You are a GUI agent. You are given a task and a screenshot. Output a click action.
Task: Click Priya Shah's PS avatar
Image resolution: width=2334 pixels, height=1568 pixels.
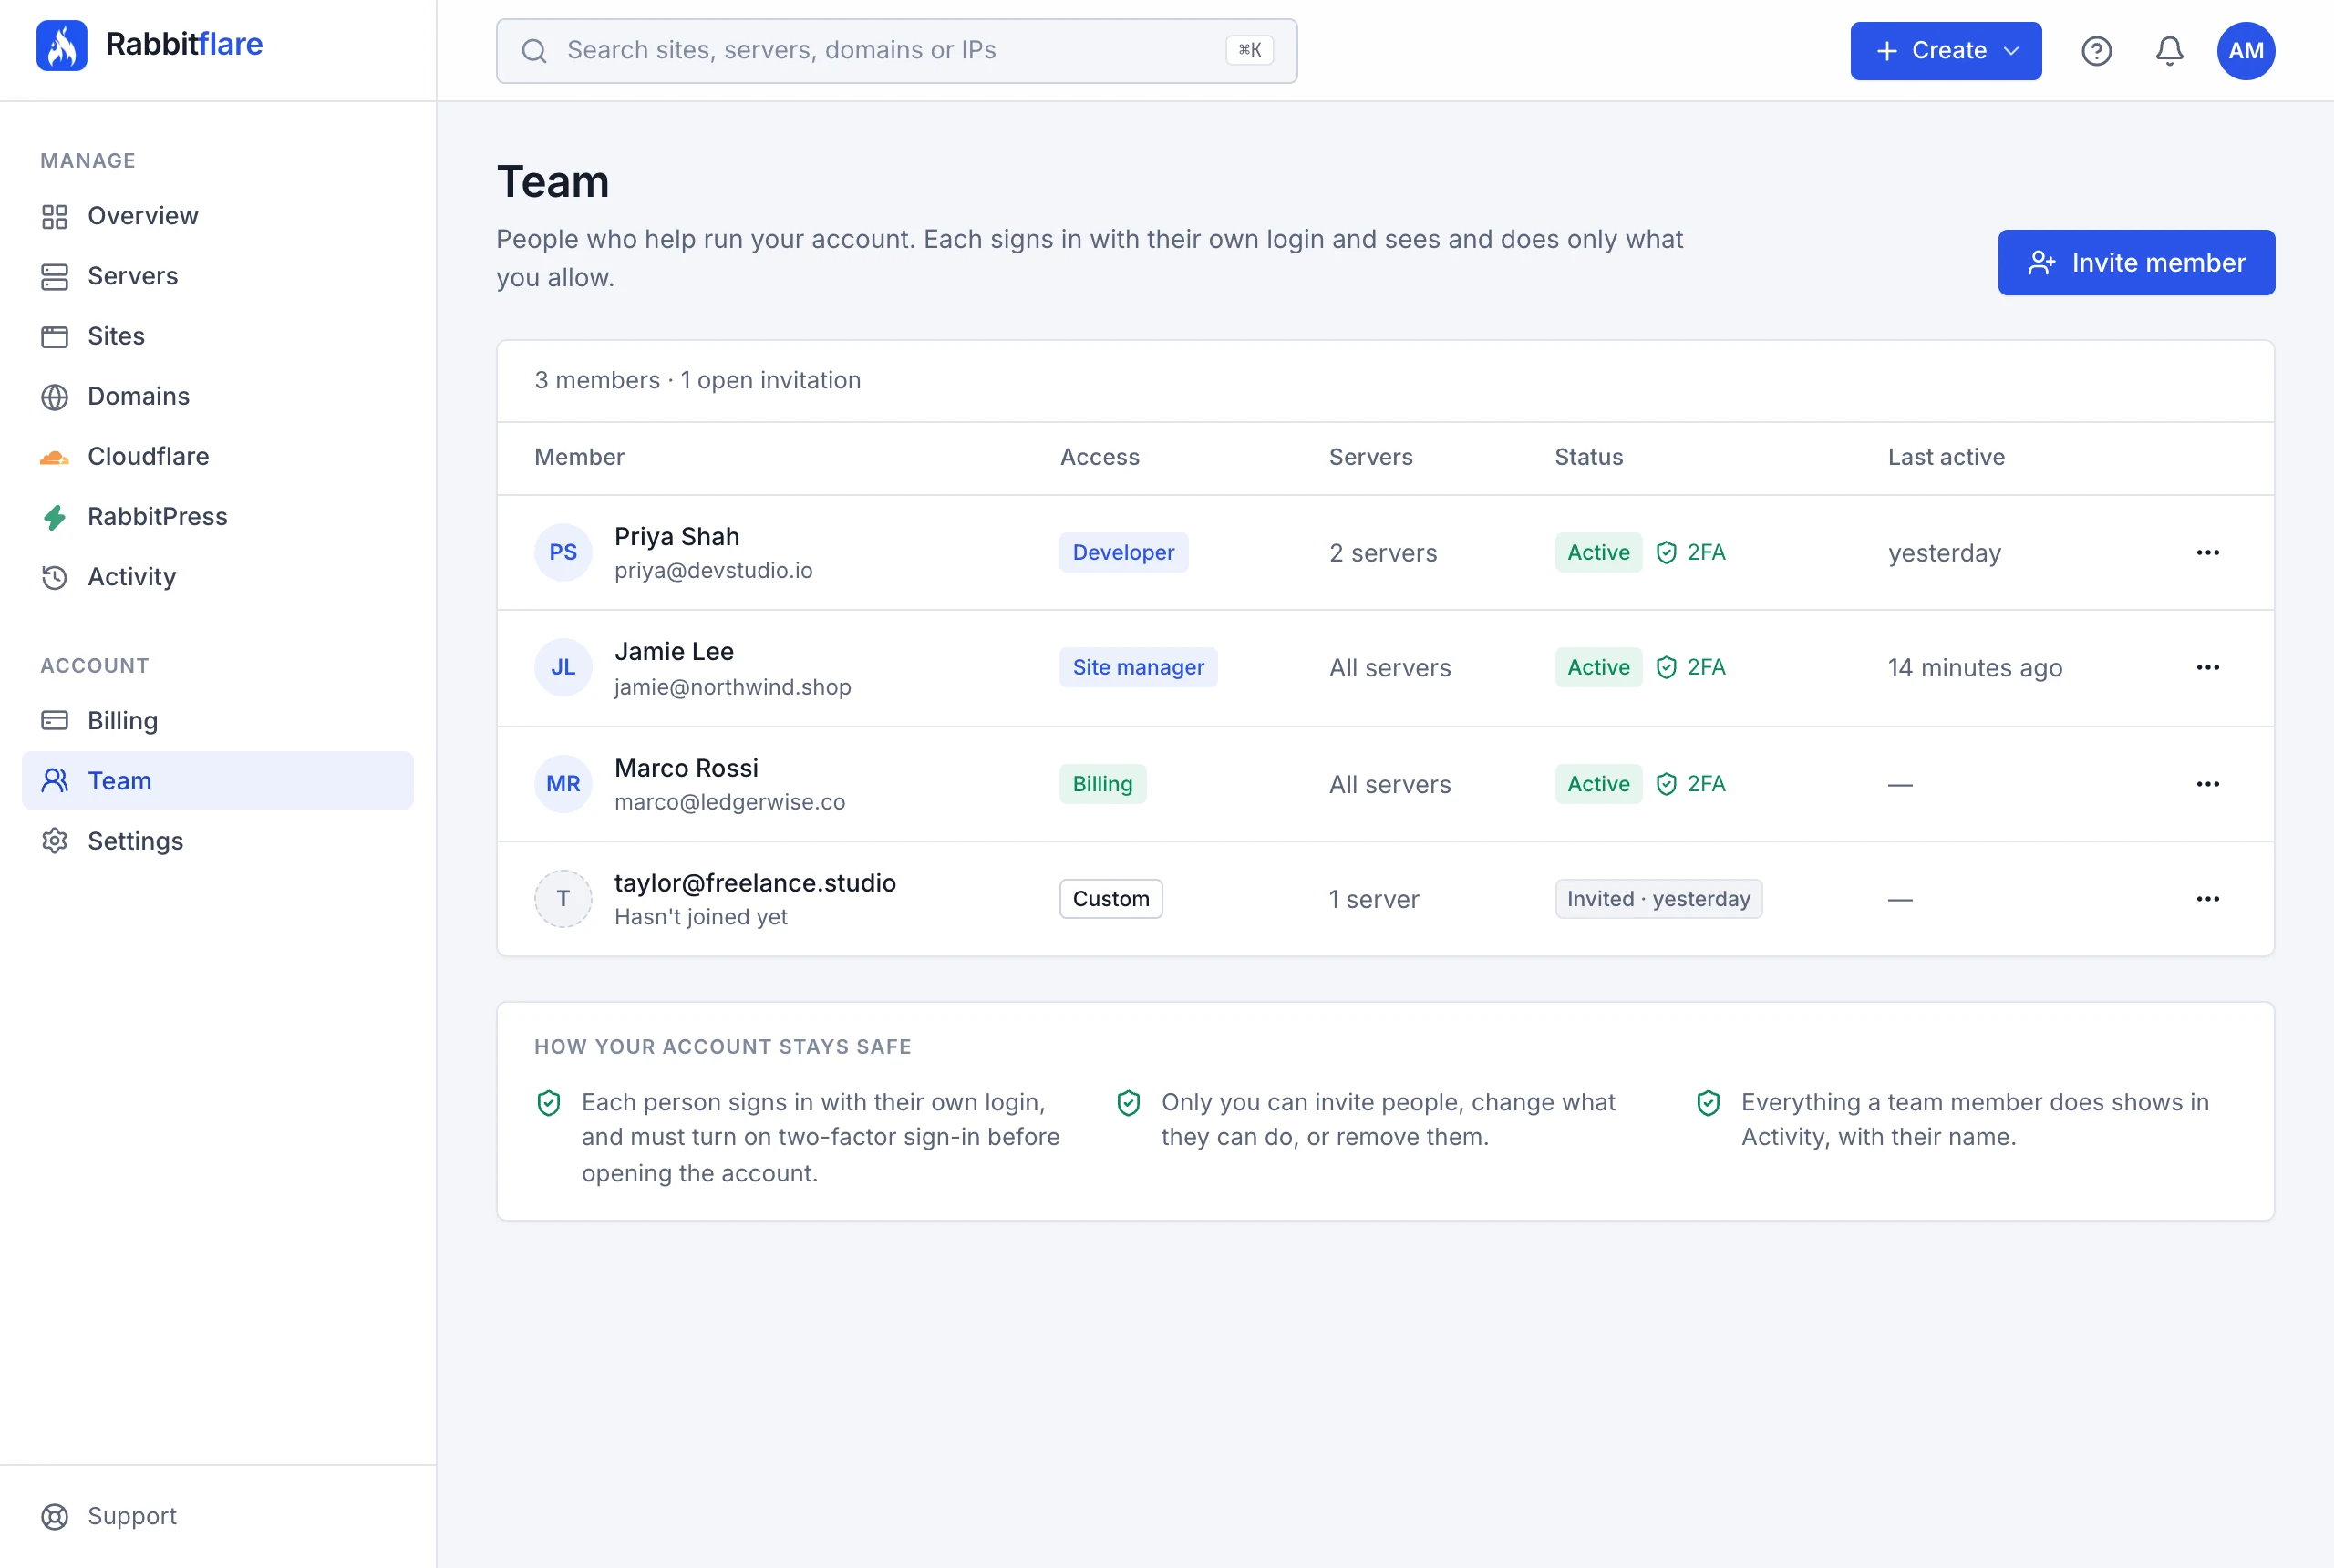click(x=563, y=552)
